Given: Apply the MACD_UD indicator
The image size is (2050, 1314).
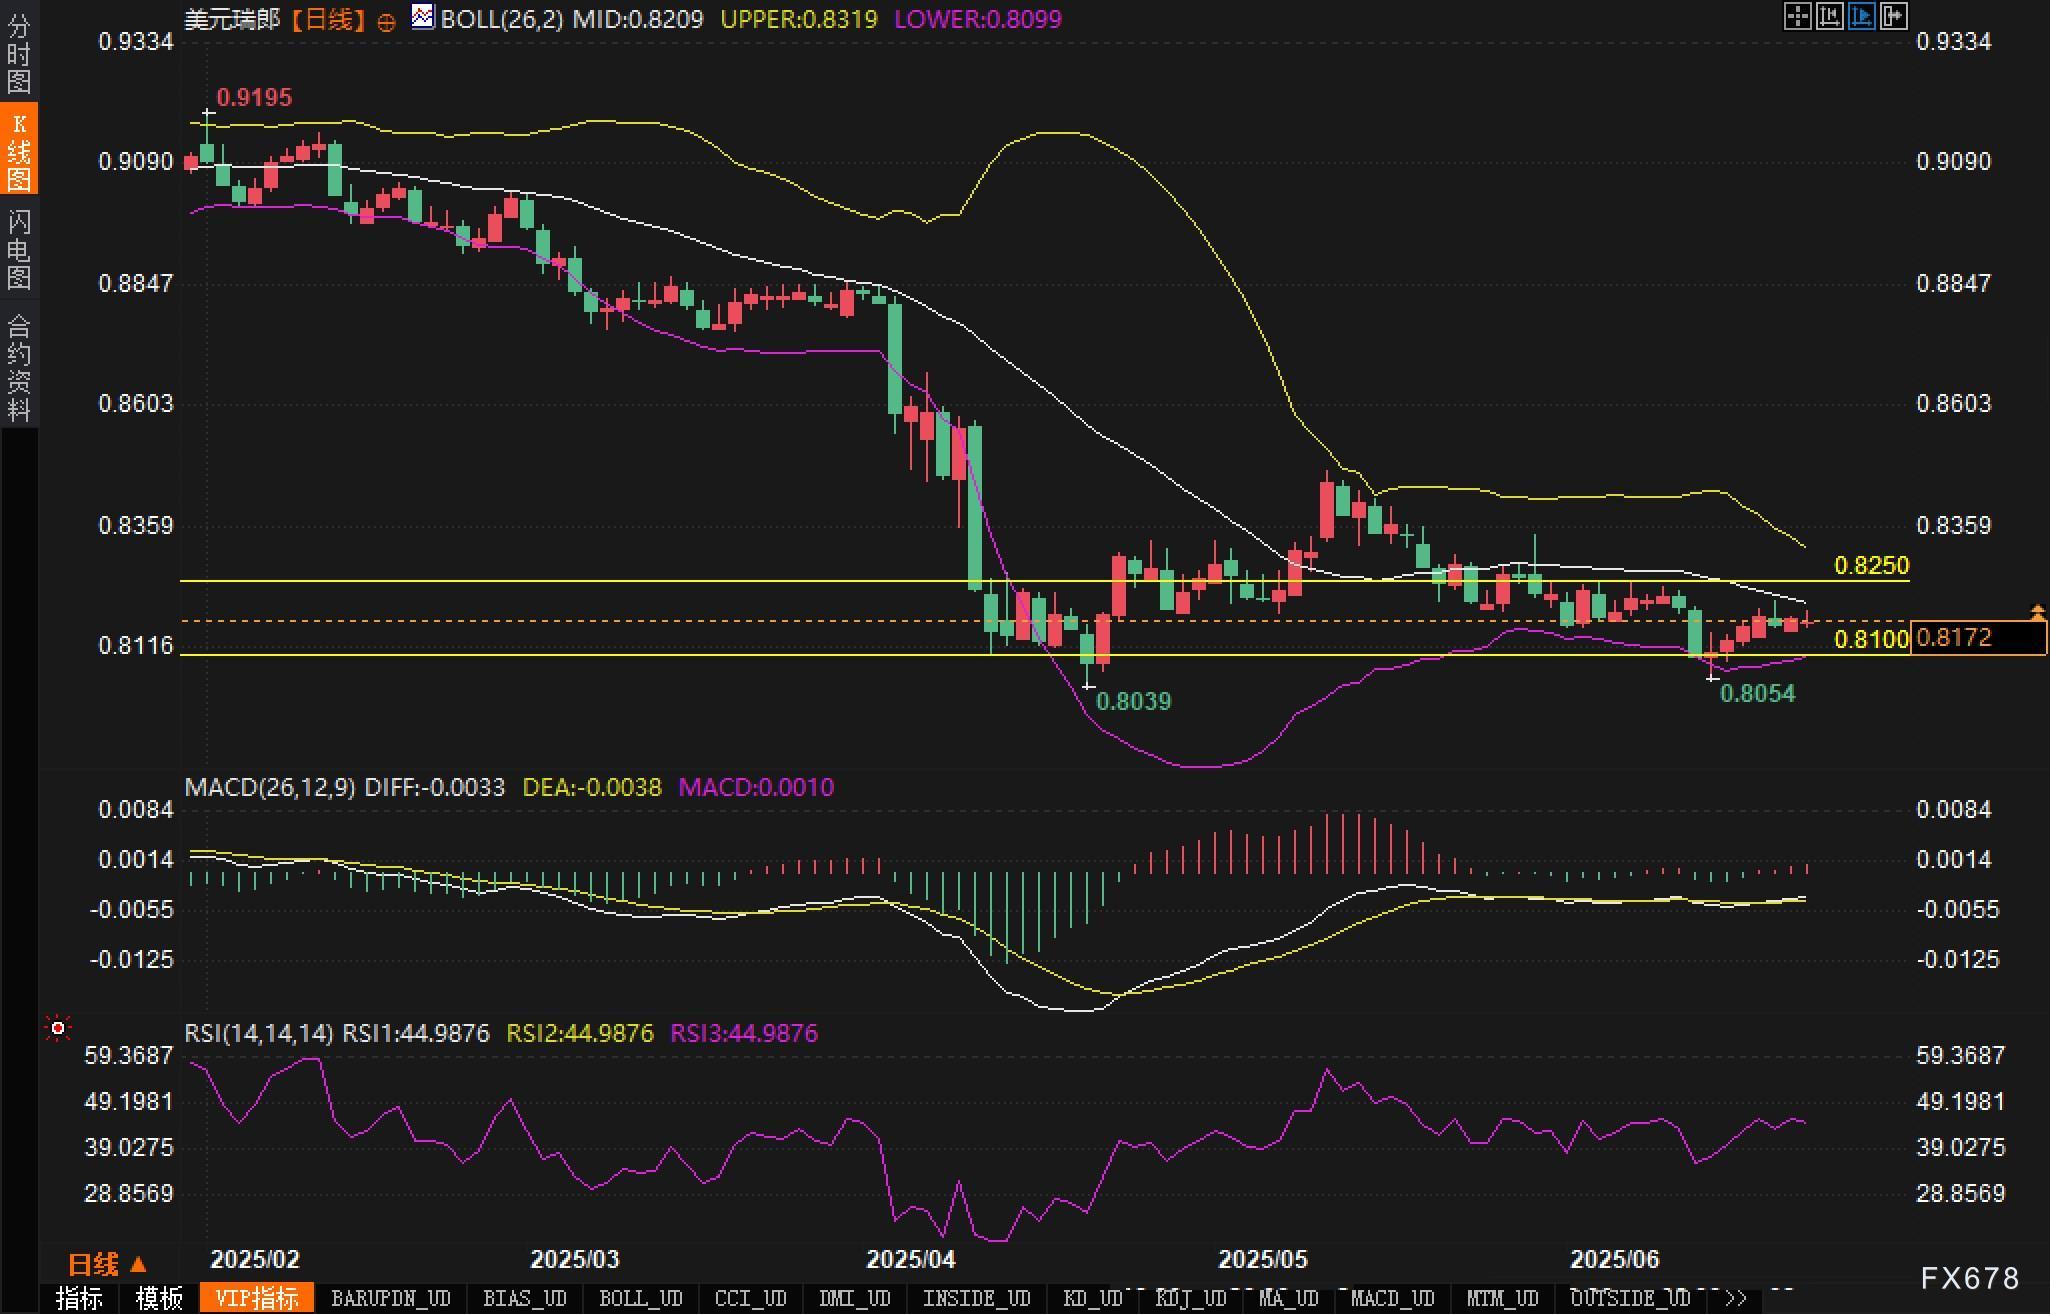Looking at the screenshot, I should tap(1392, 1298).
